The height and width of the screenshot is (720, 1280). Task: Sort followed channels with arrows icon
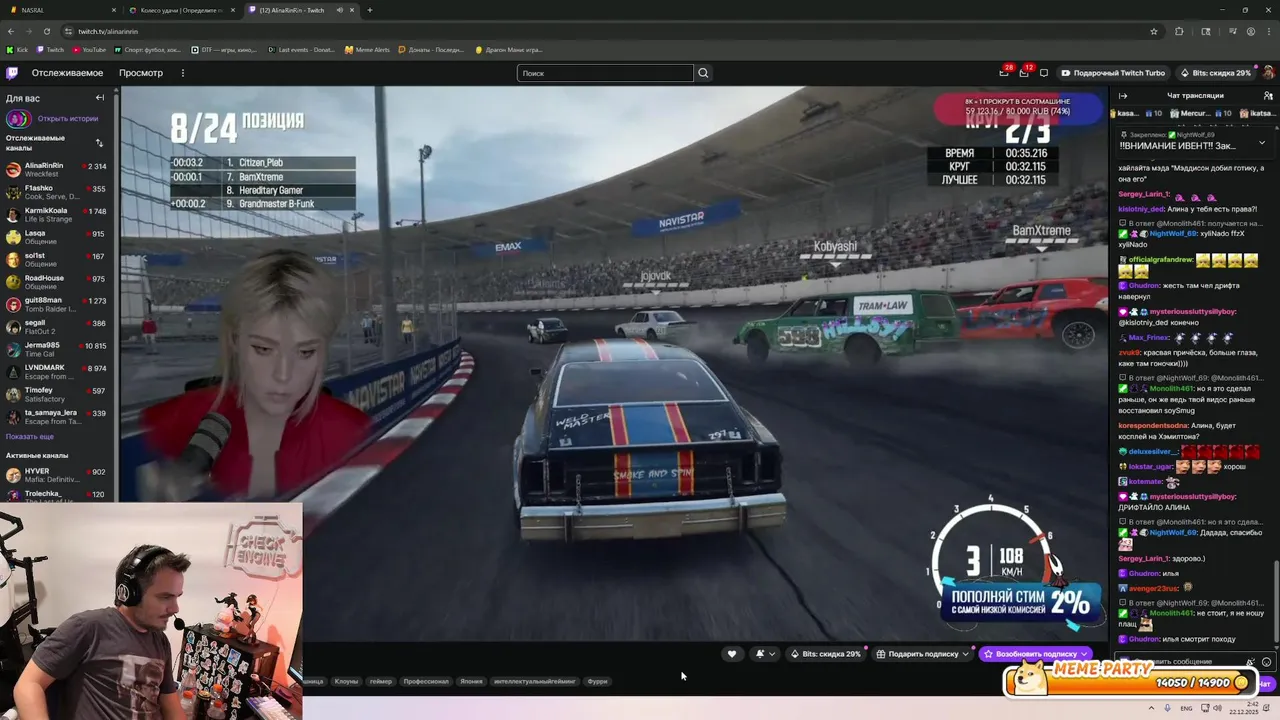tap(99, 142)
